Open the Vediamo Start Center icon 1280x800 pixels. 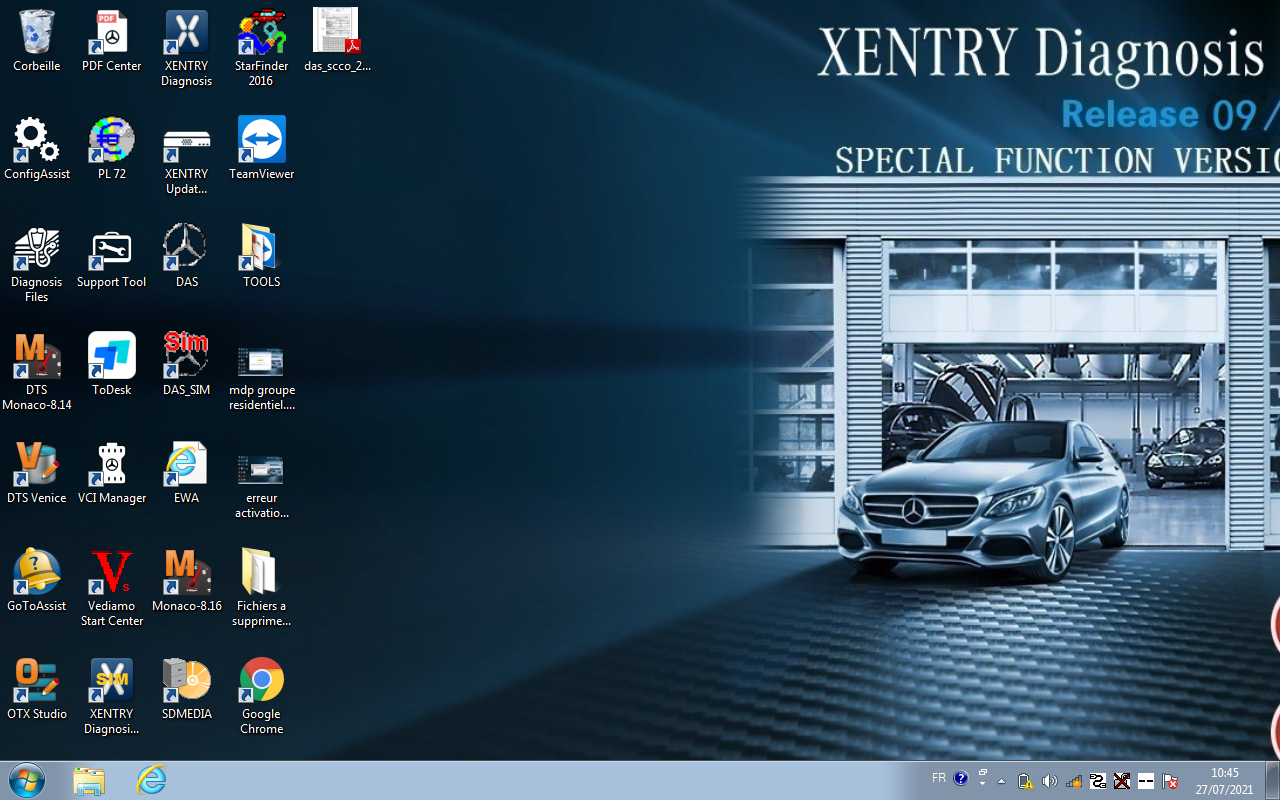[x=111, y=573]
